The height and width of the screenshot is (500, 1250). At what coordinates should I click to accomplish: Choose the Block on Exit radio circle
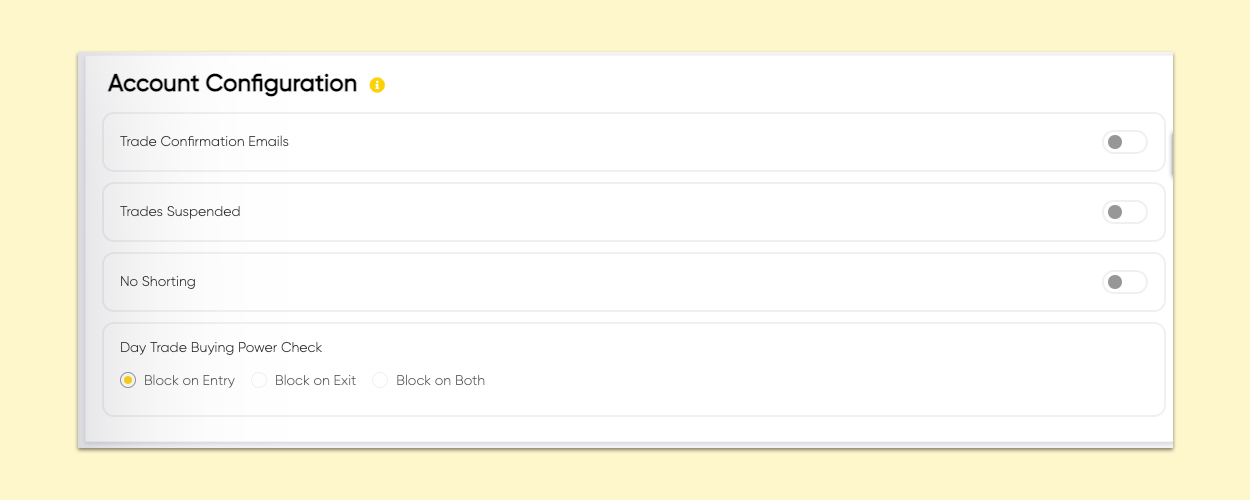(x=259, y=380)
